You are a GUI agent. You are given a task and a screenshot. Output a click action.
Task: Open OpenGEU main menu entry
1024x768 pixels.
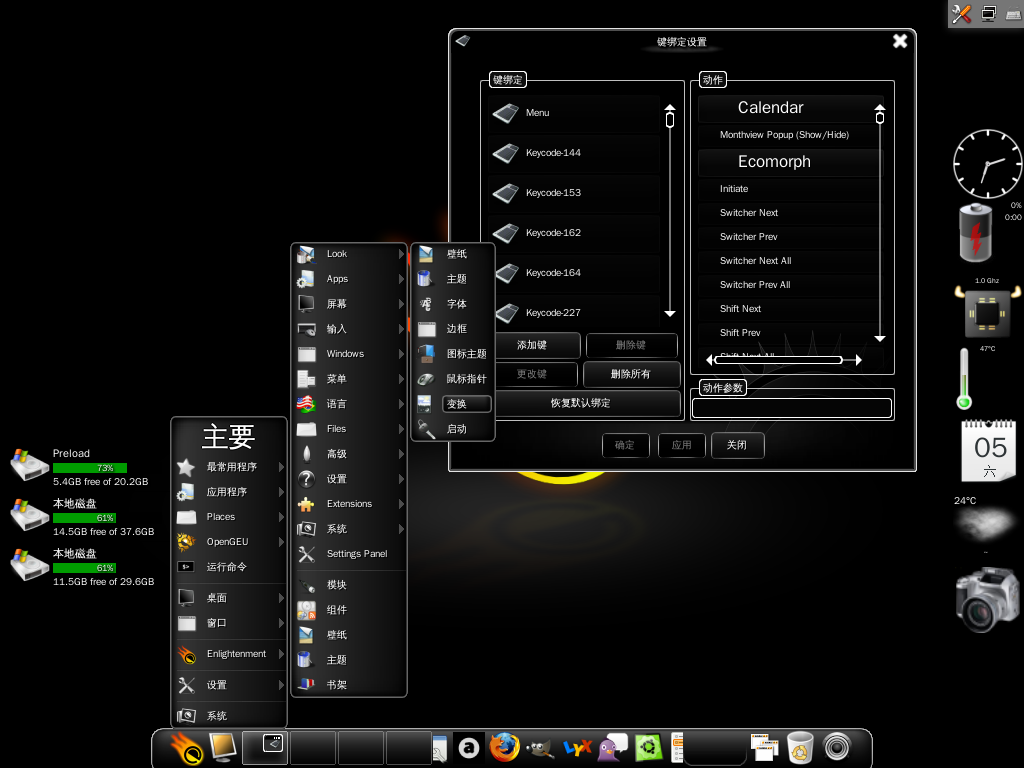(229, 541)
